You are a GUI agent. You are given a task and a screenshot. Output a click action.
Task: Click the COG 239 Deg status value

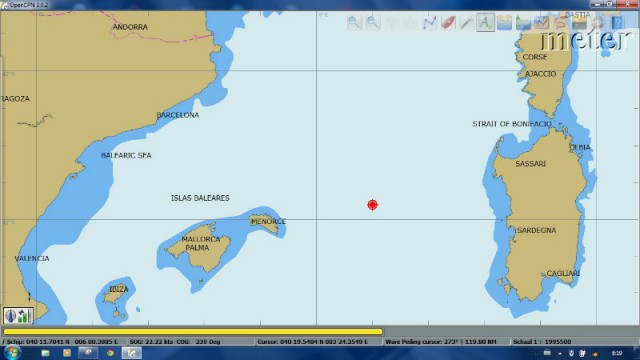[x=198, y=342]
